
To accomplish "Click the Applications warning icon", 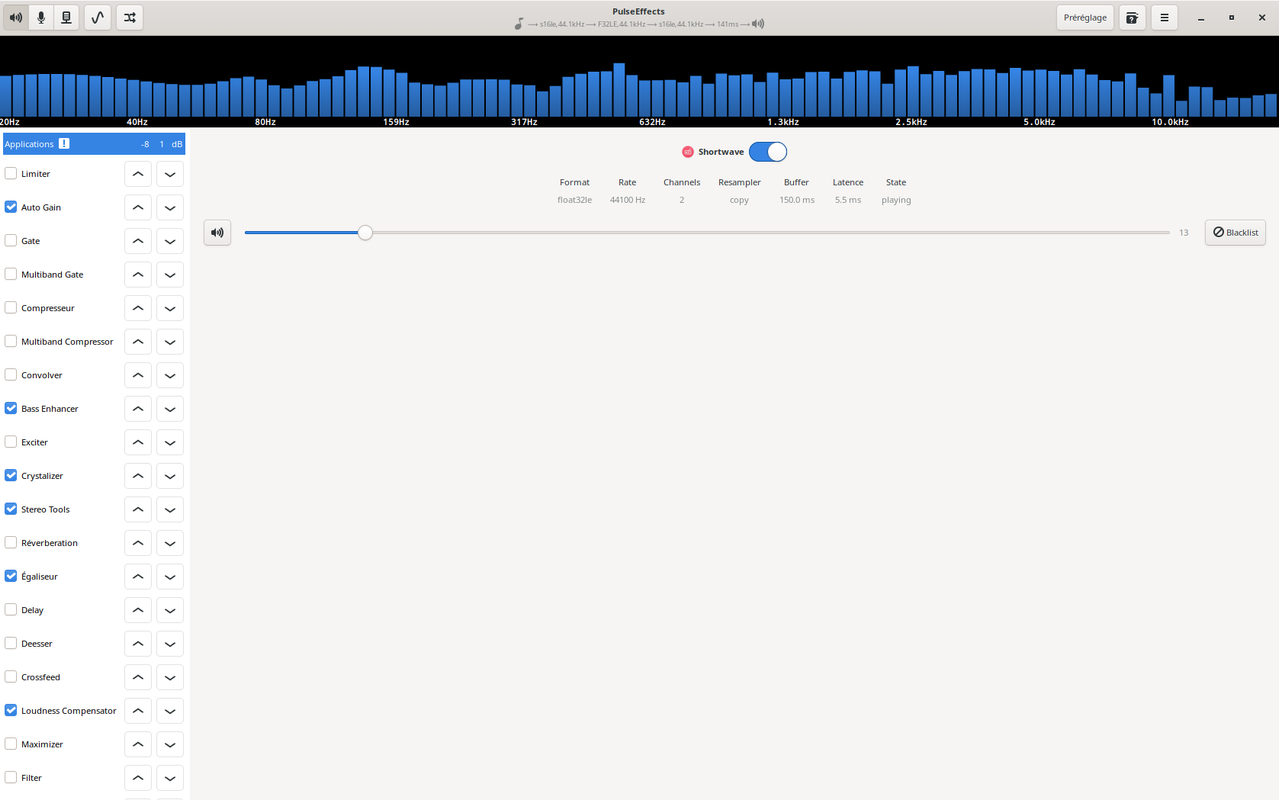I will [x=64, y=144].
